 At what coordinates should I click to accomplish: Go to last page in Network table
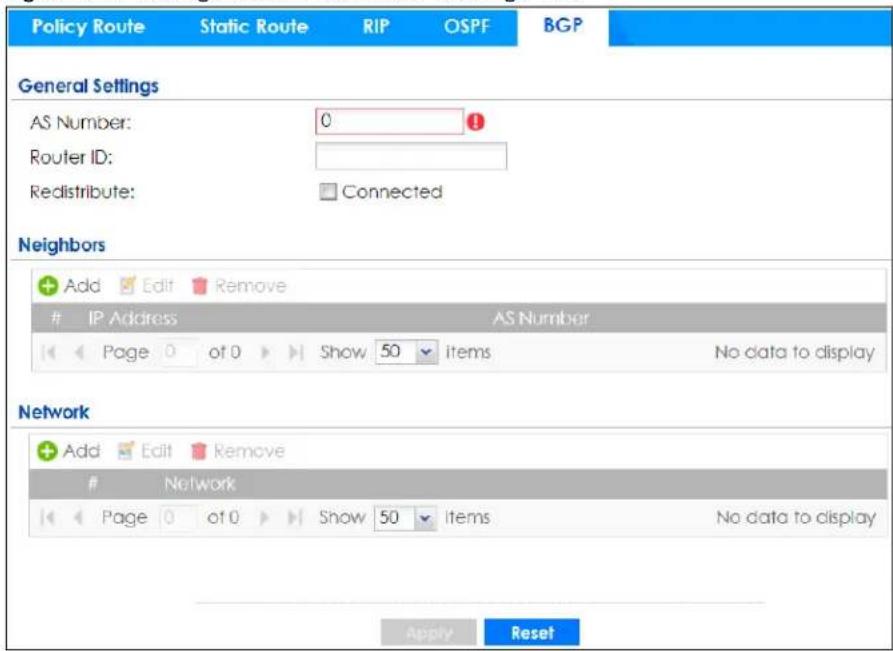point(294,518)
